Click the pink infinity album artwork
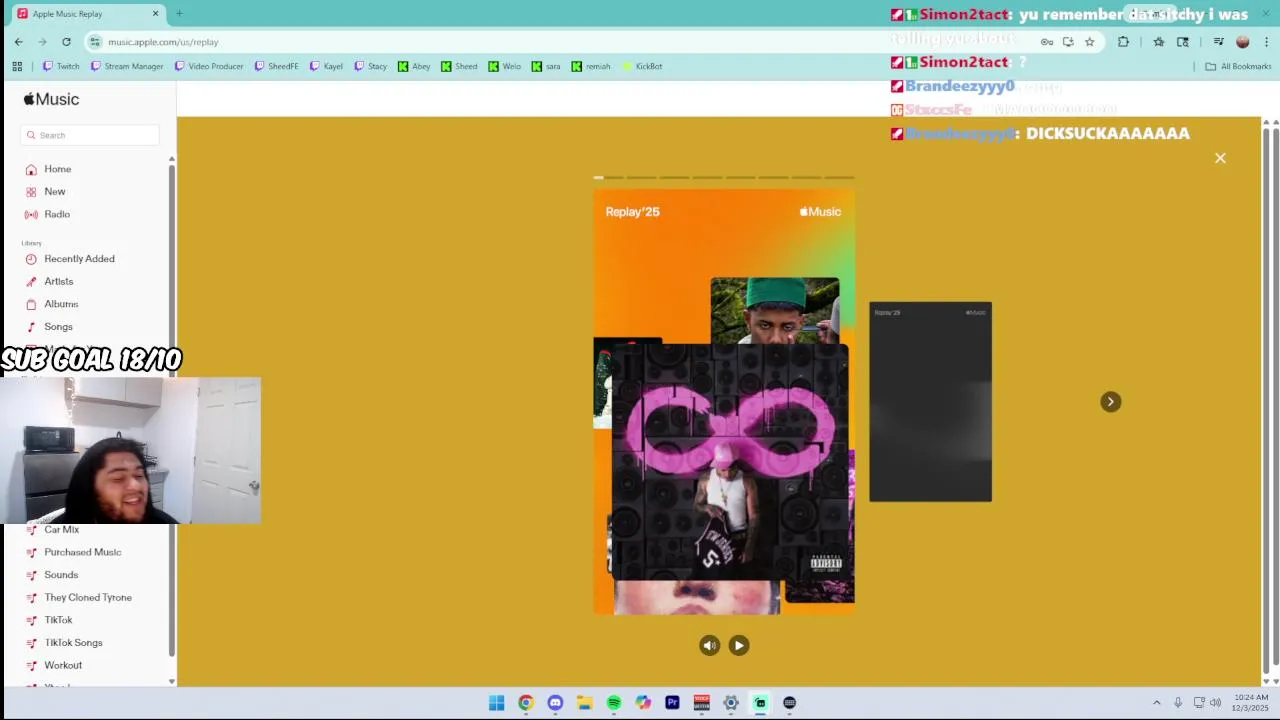Screen dimensions: 1280x720 tap(730, 462)
